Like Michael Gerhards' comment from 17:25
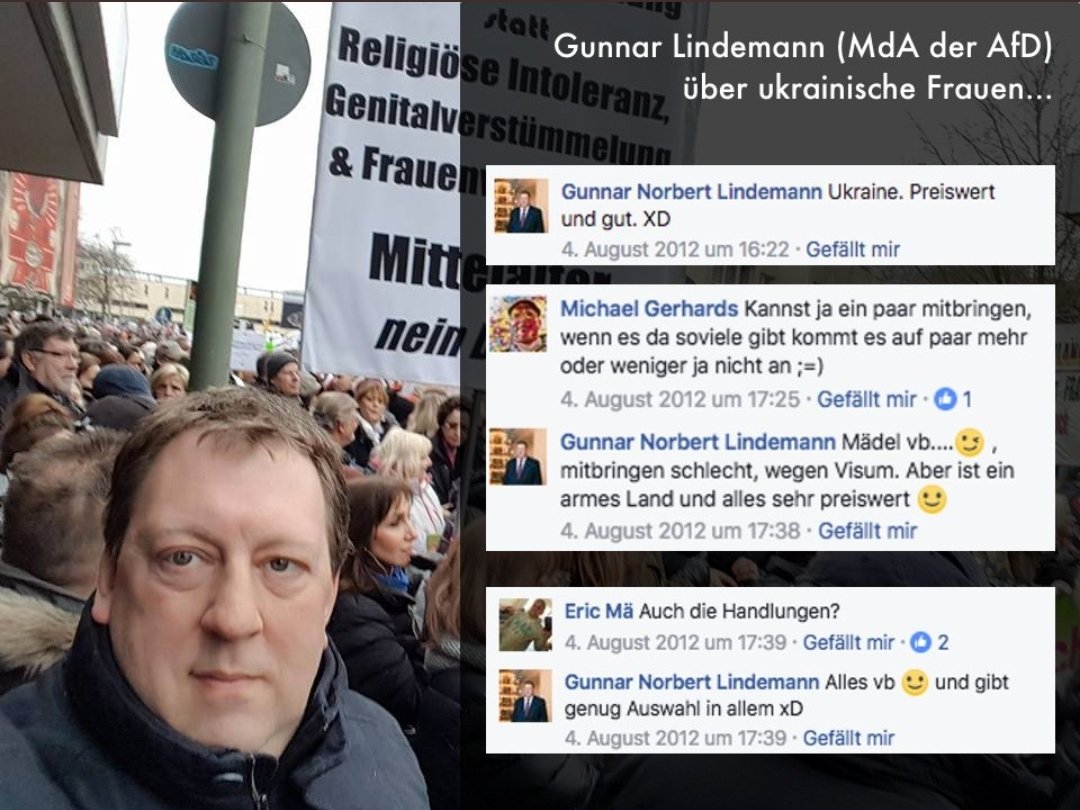The width and height of the screenshot is (1080, 810). (x=866, y=399)
